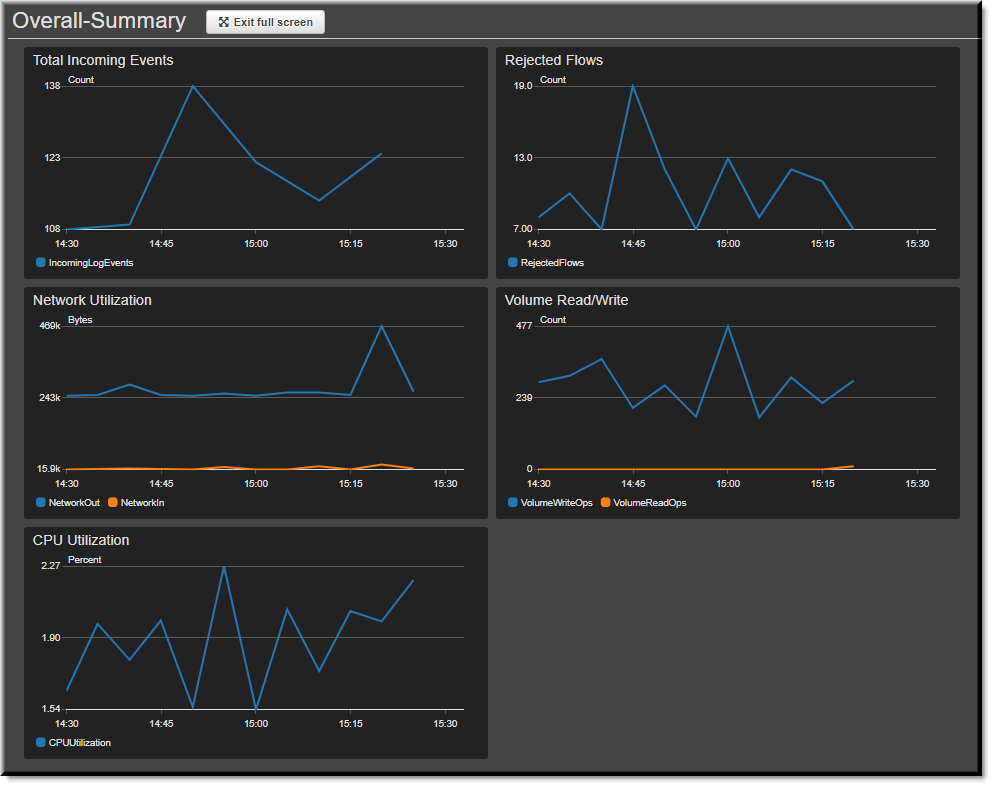This screenshot has height=785, width=991.
Task: Click the 2.27 y-axis value in CPU Utilization
Action: coord(51,566)
